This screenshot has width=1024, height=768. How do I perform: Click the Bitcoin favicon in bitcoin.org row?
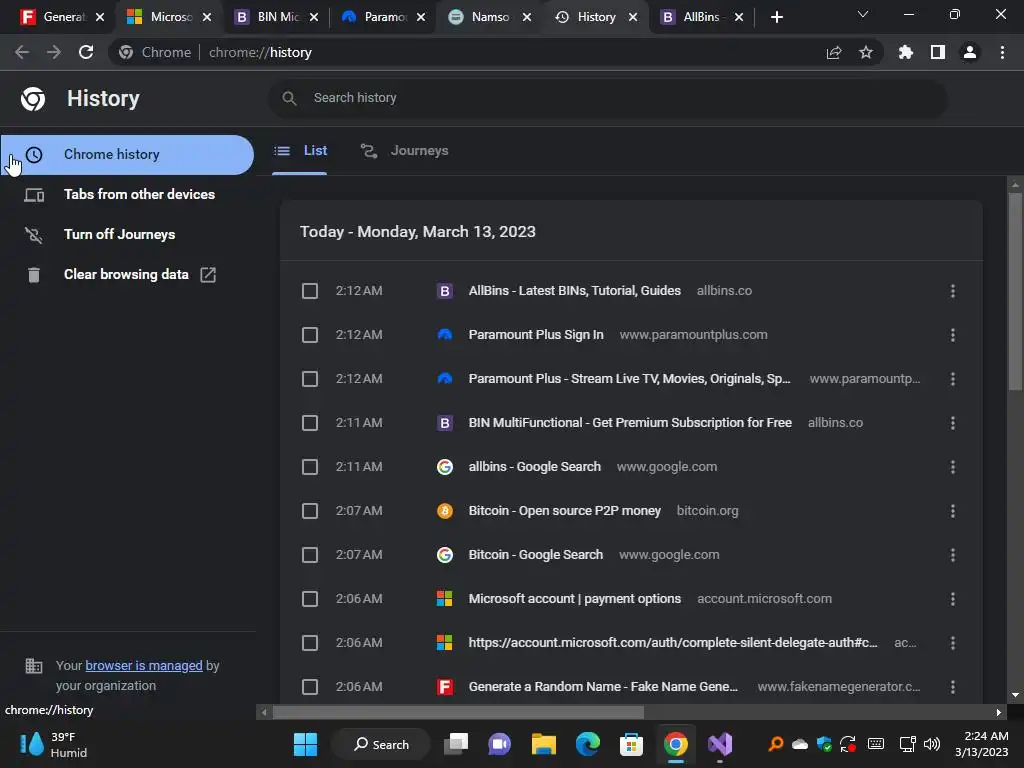coord(445,511)
